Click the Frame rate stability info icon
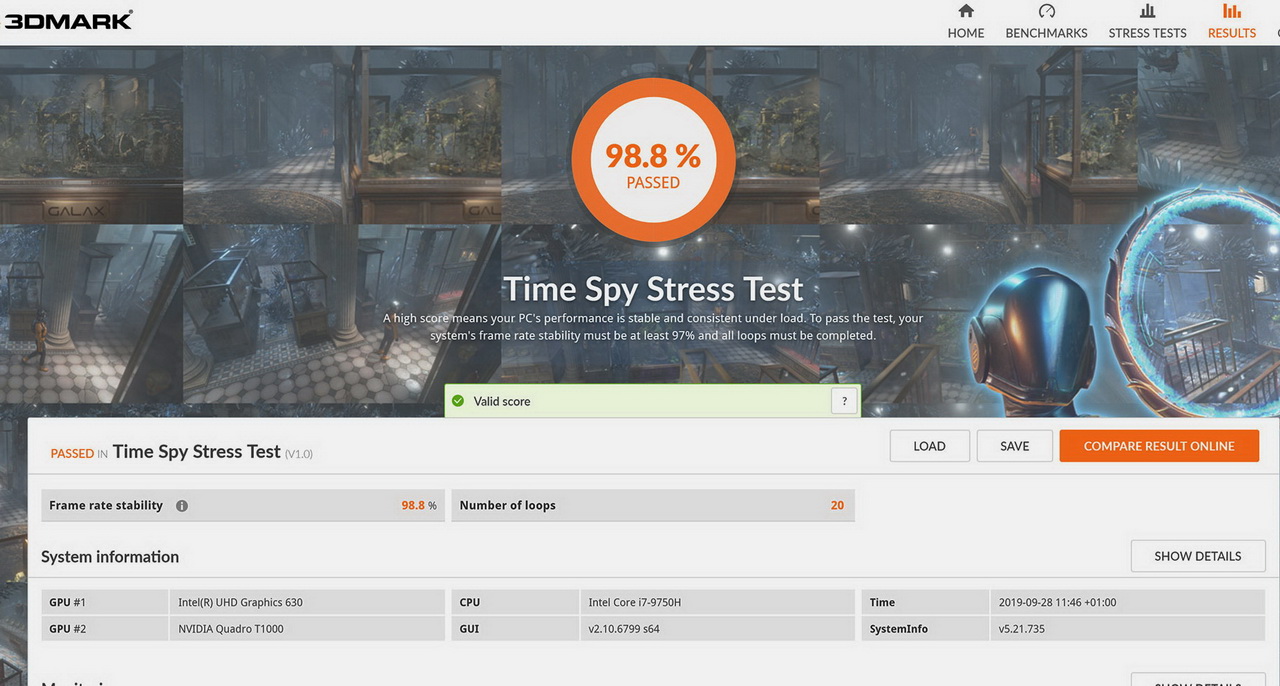 click(181, 506)
